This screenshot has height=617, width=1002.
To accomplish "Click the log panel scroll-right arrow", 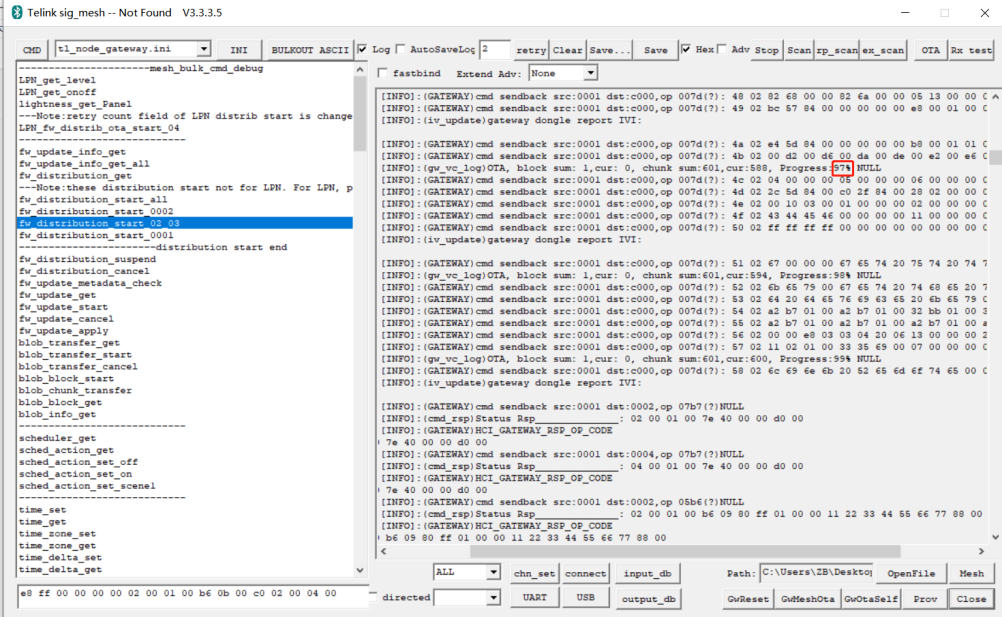I will 981,551.
